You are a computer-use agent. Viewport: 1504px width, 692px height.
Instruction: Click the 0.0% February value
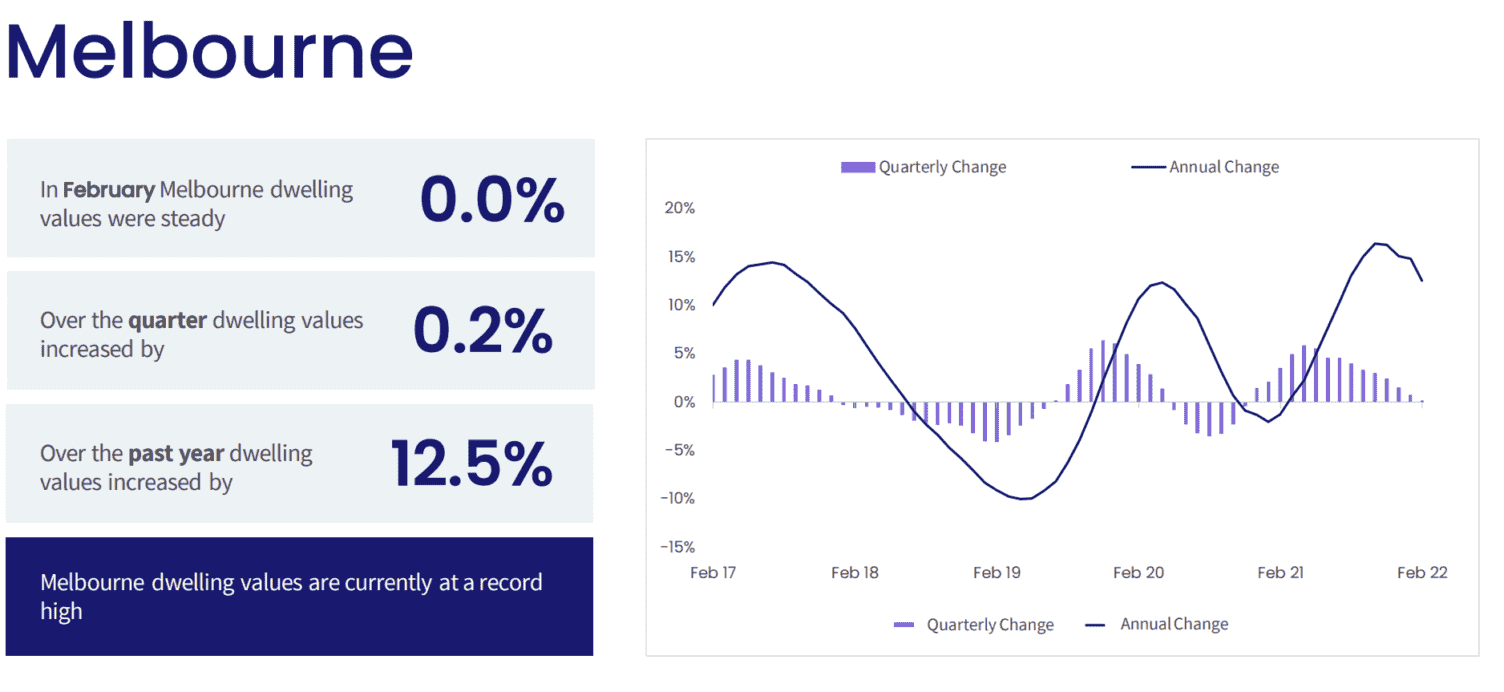coord(492,199)
